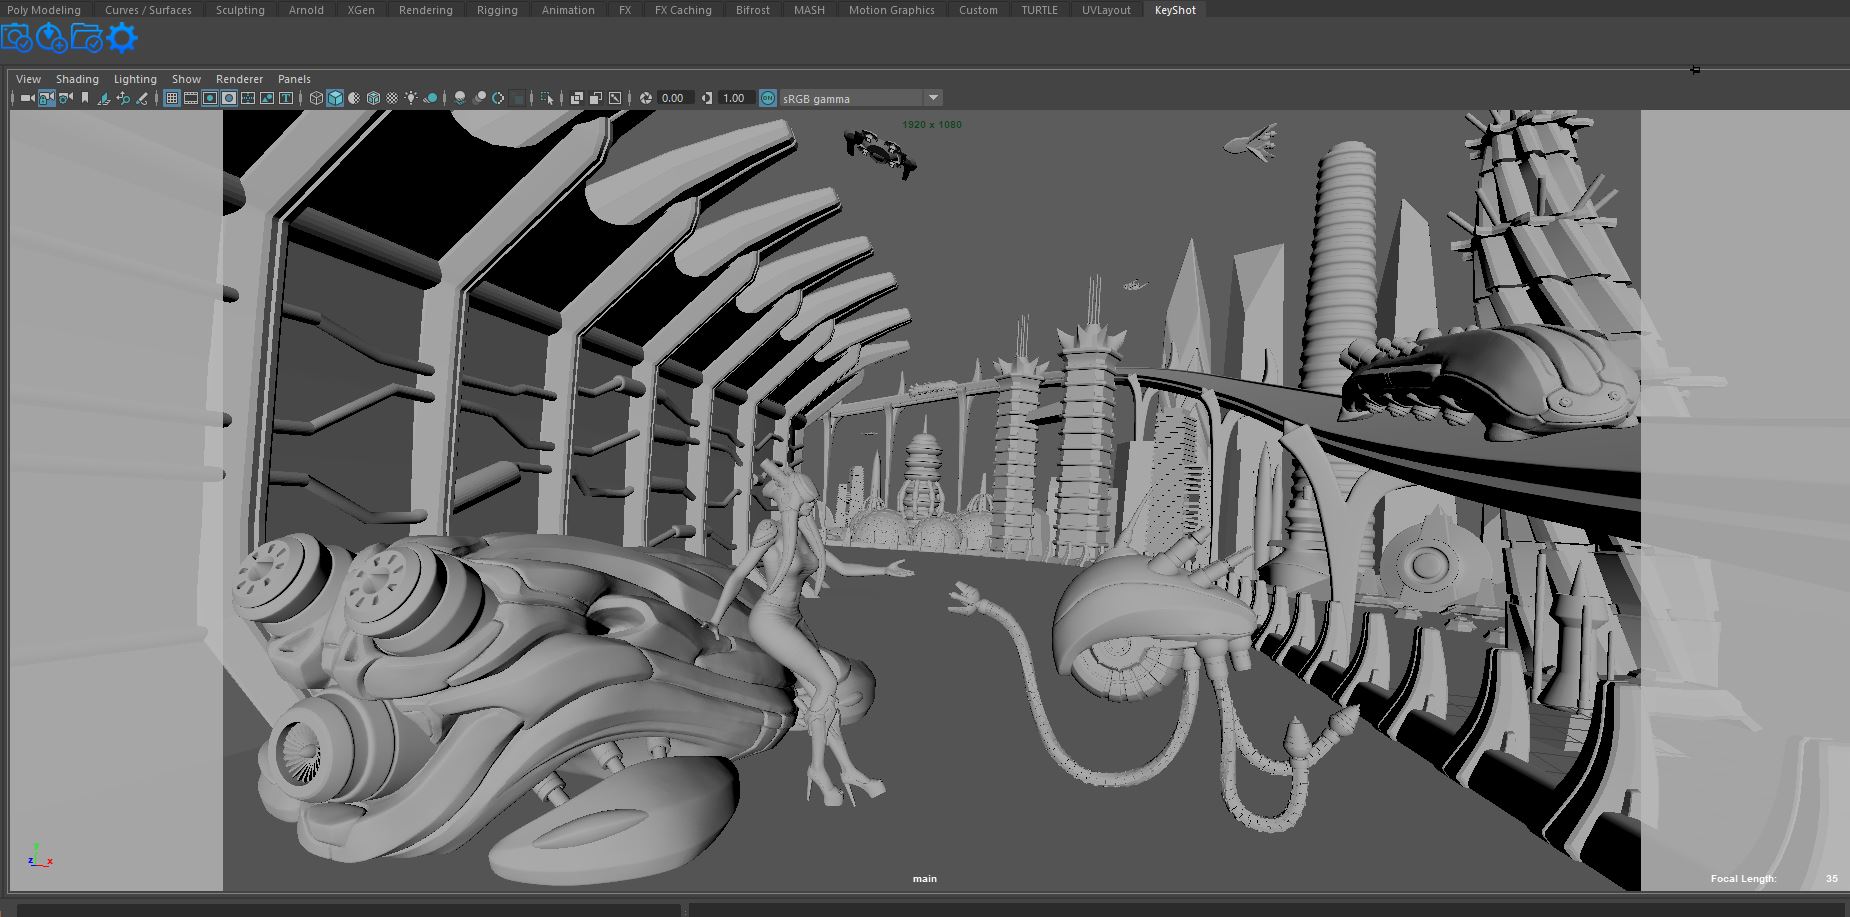Switch to the Arnold shelf tab

point(306,10)
